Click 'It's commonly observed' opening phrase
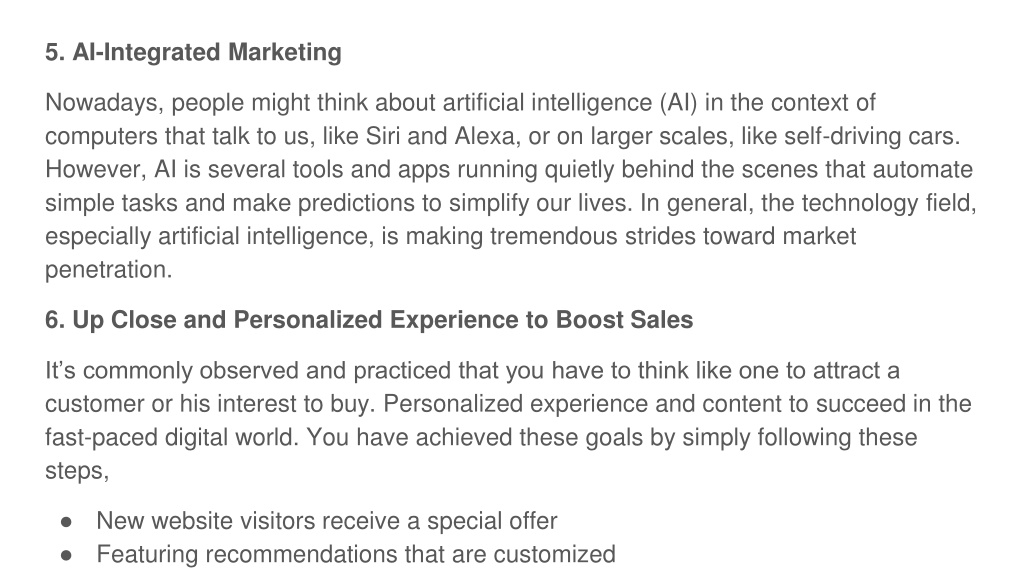The image size is (1024, 576). tap(172, 370)
